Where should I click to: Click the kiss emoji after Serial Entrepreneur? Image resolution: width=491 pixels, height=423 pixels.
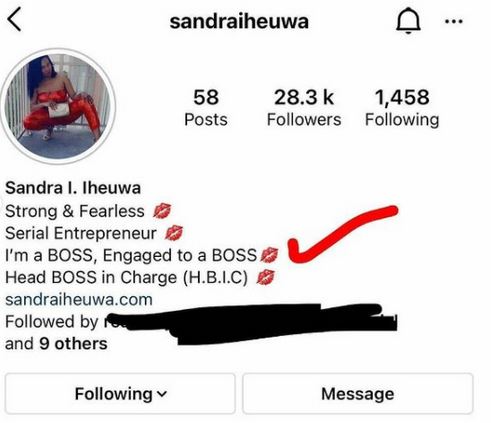point(174,233)
